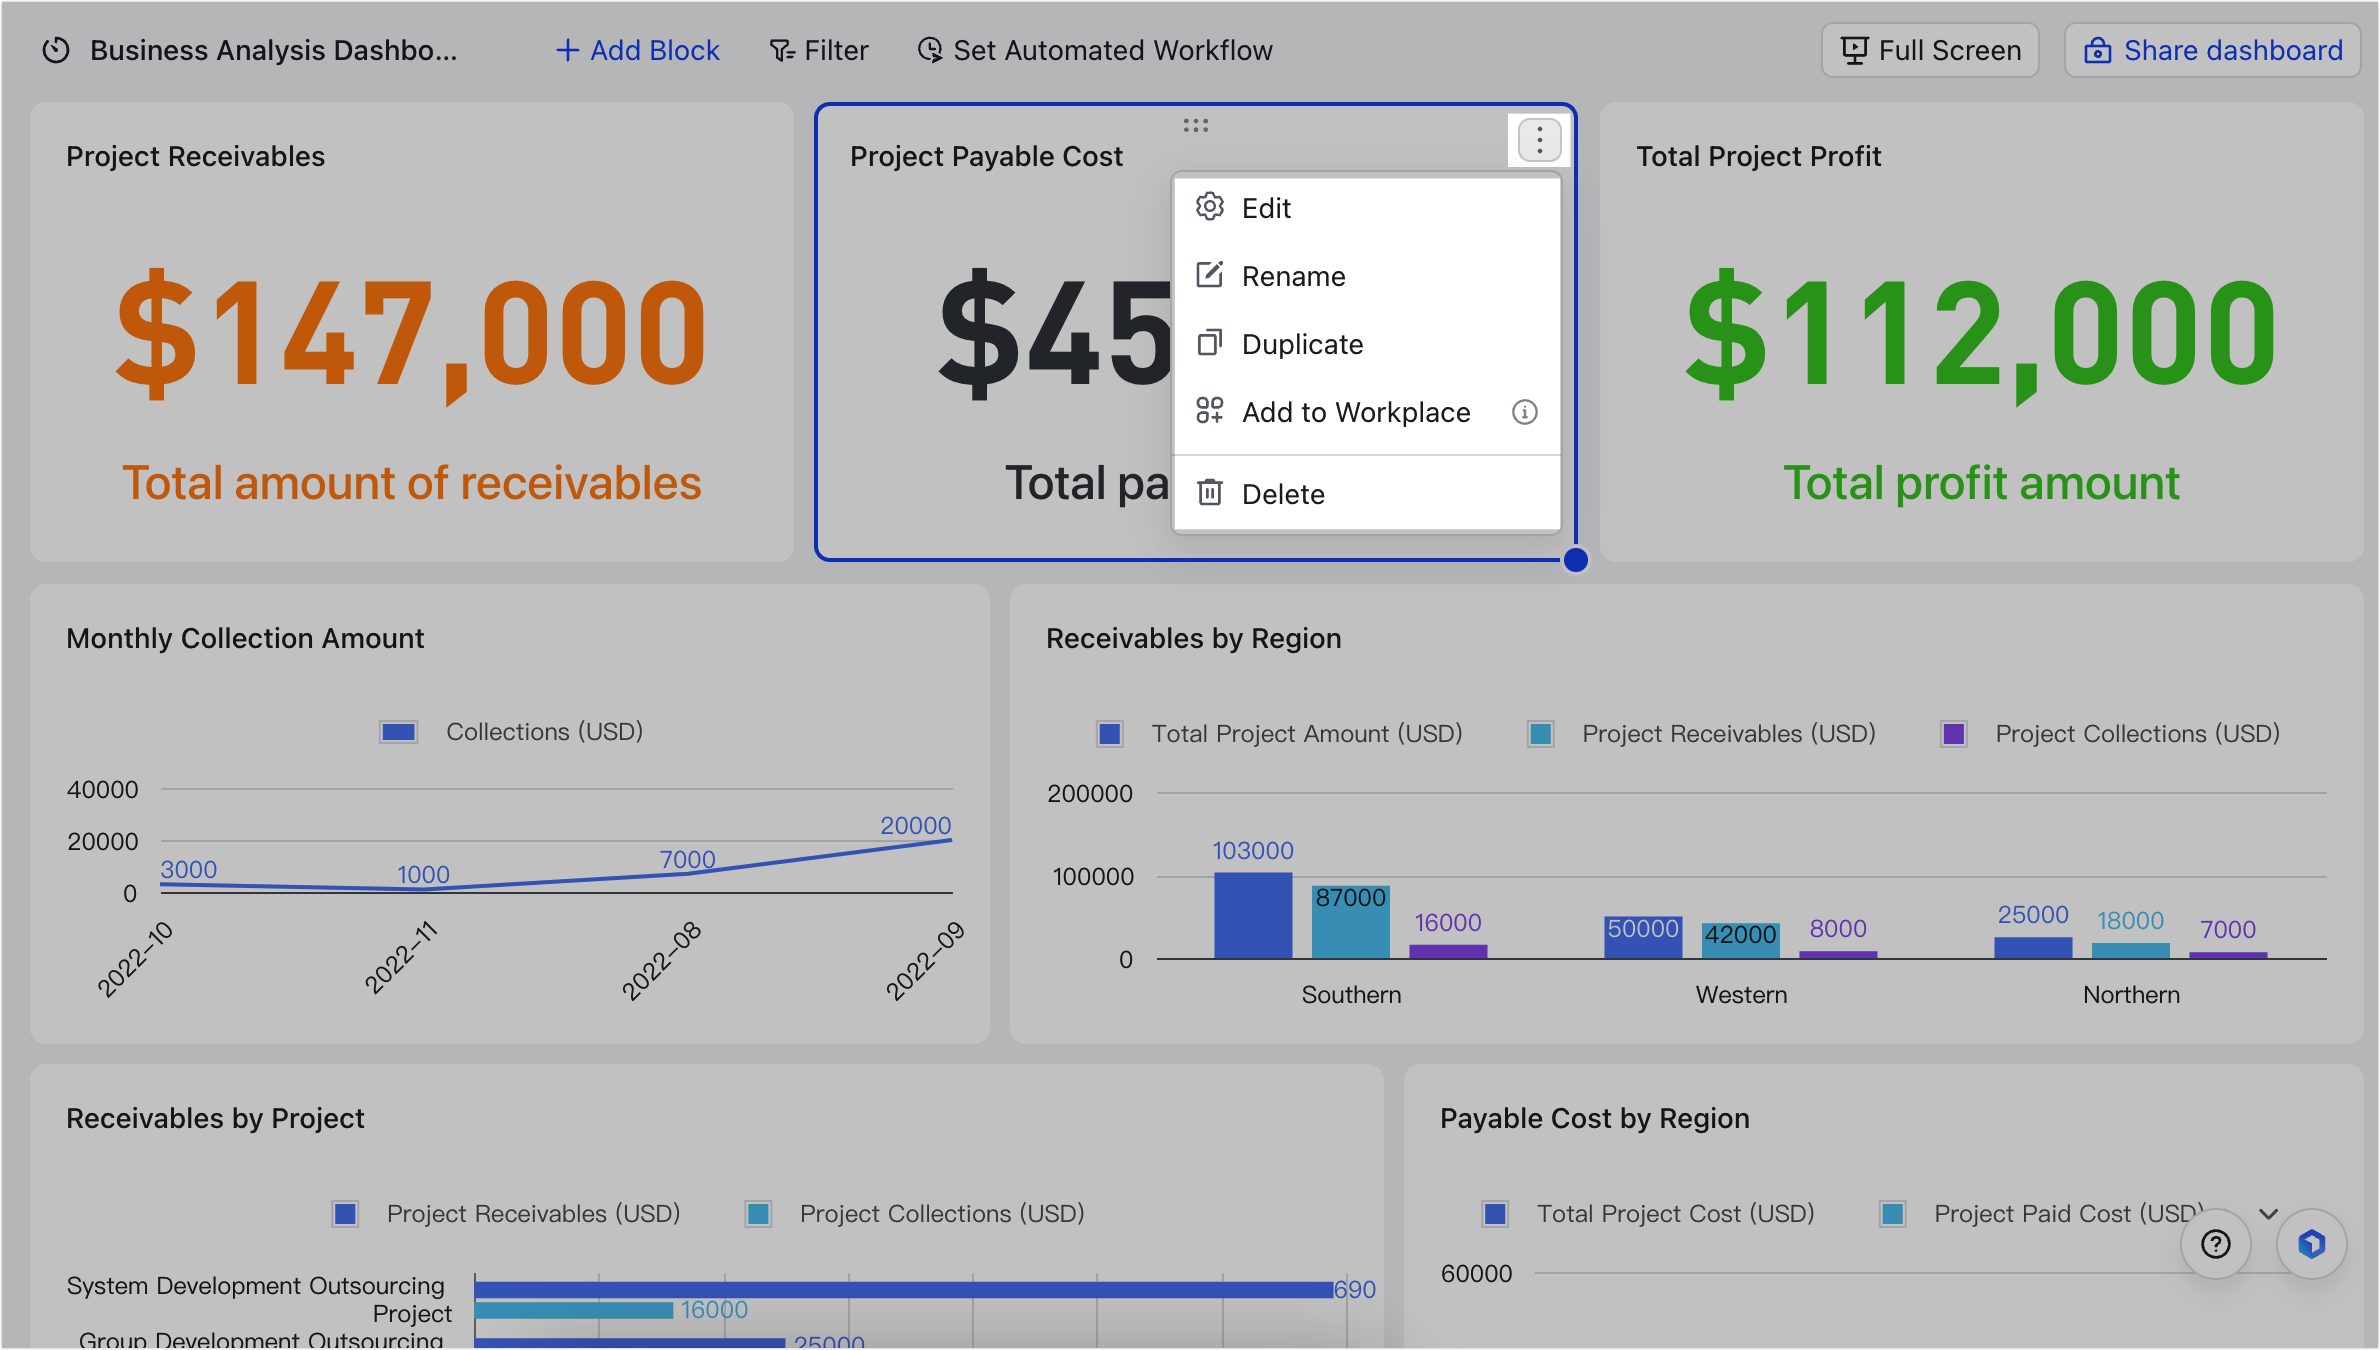Click the info icon beside Add to Workplace

point(1524,412)
